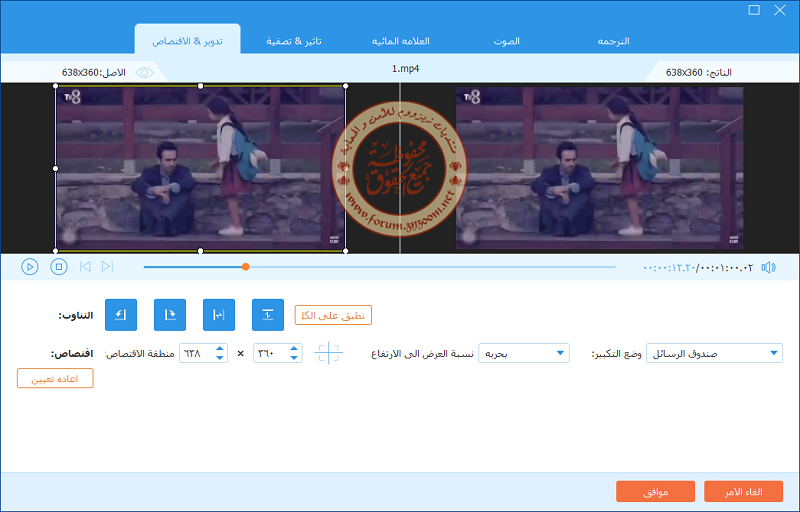Click the bottom-right crop corner handle
This screenshot has height=512, width=800.
[346, 251]
